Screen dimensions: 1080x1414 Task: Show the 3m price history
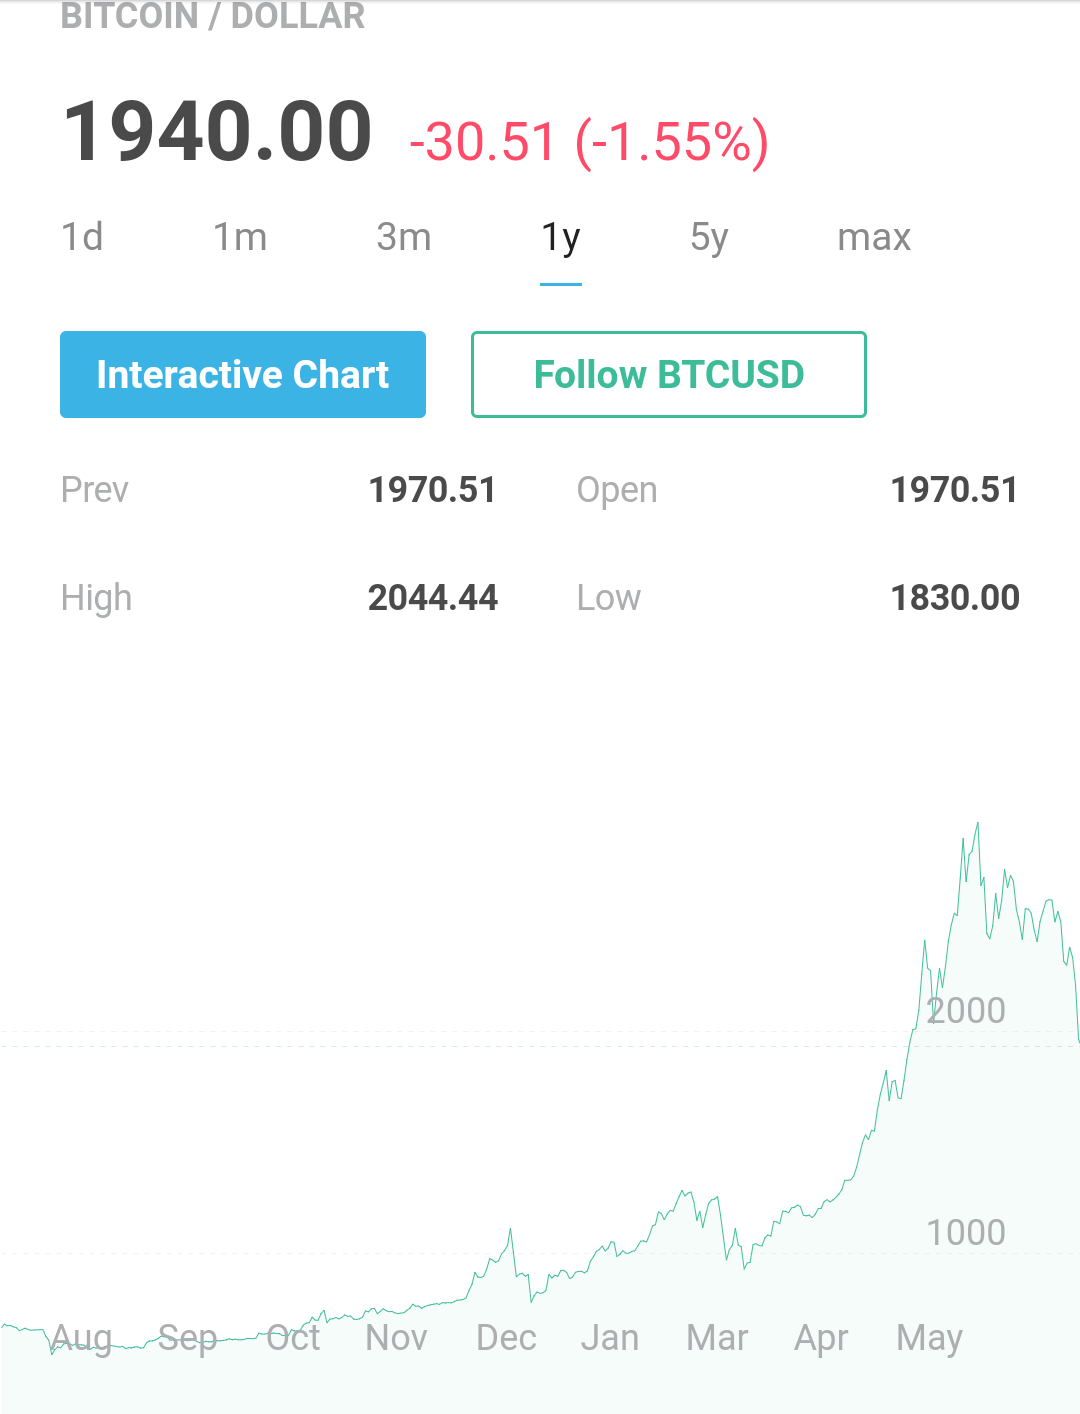(404, 238)
